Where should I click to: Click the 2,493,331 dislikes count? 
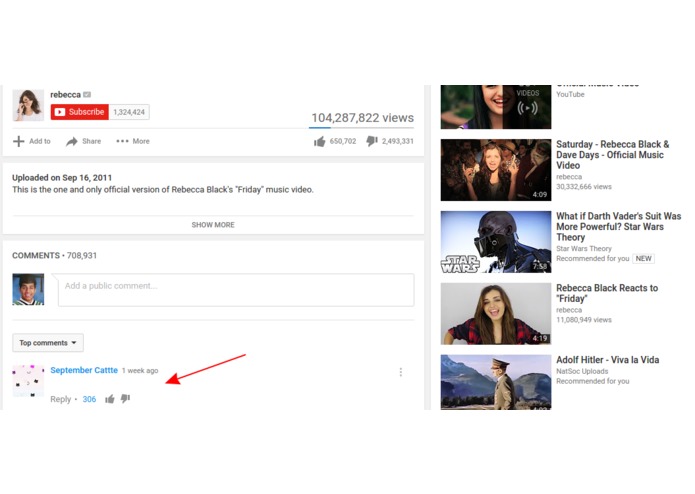coord(398,141)
